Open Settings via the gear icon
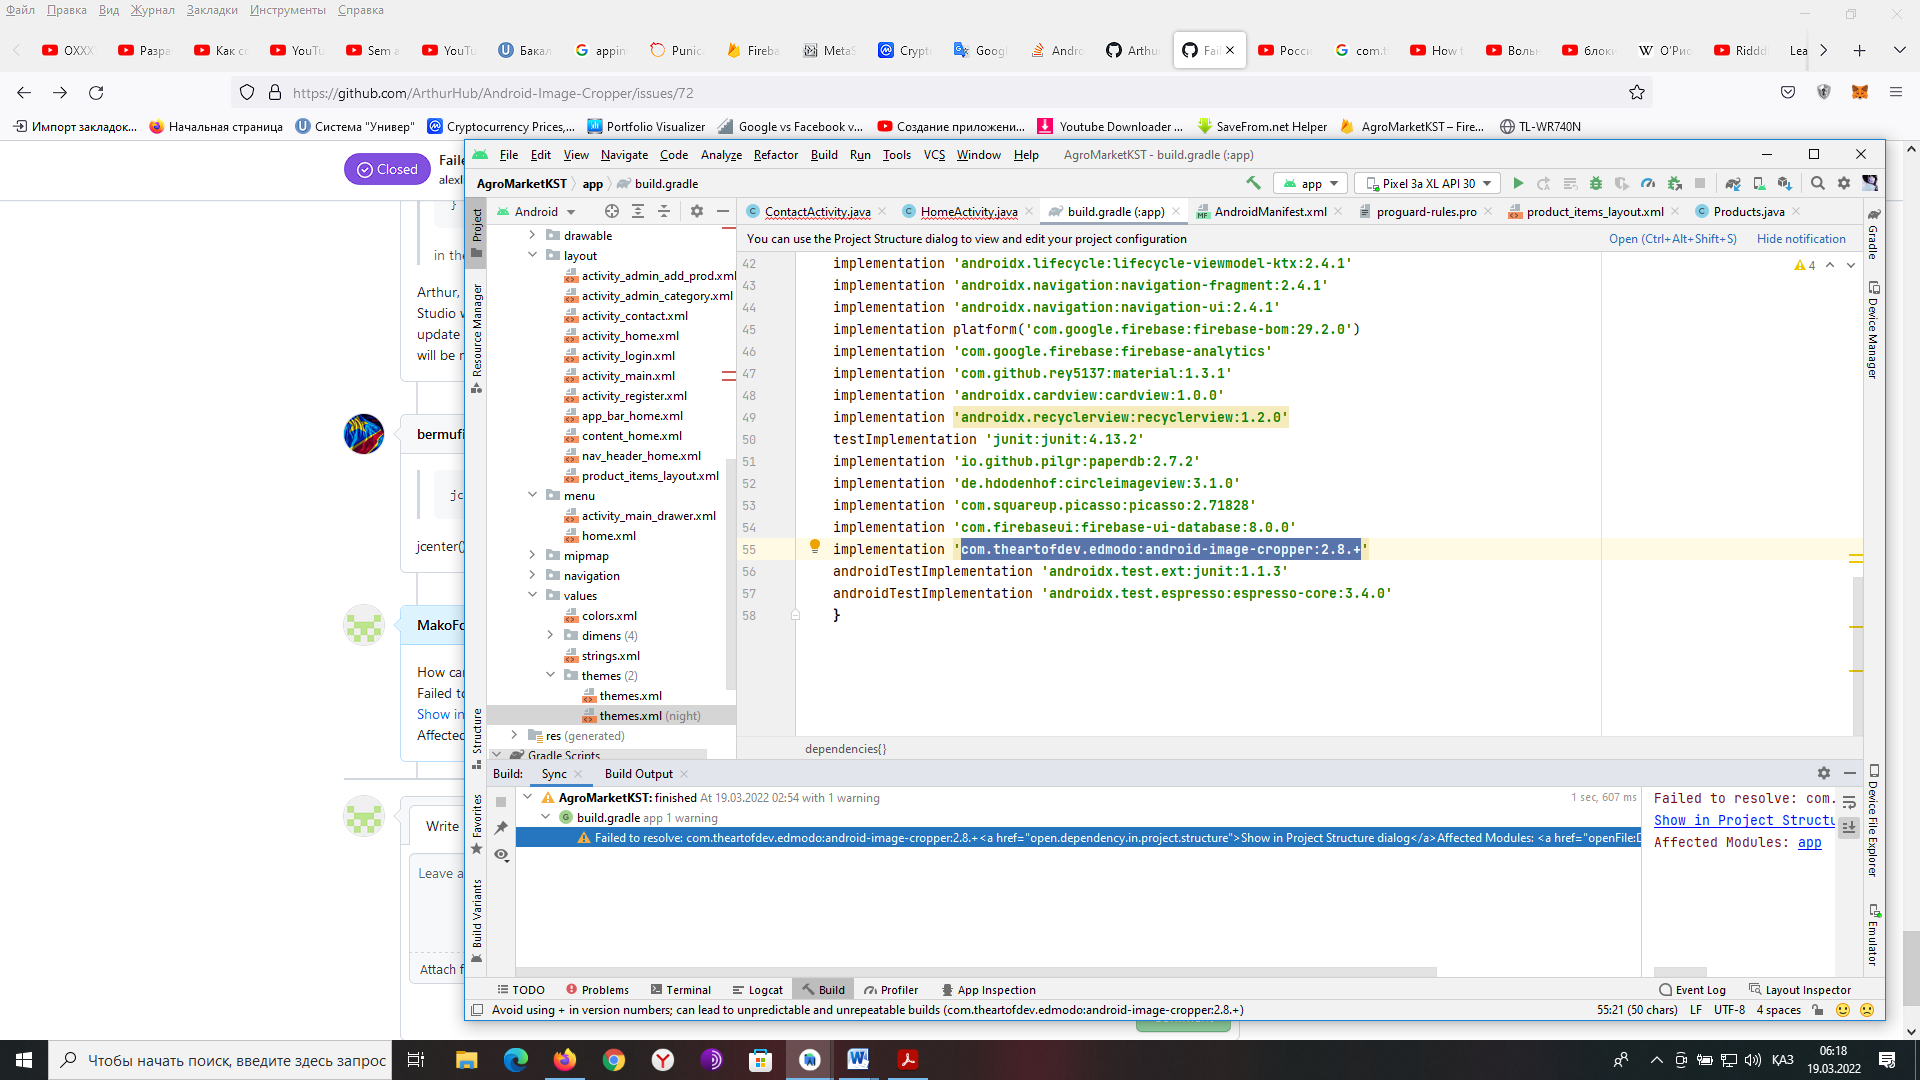The width and height of the screenshot is (1920, 1080). click(x=1844, y=183)
